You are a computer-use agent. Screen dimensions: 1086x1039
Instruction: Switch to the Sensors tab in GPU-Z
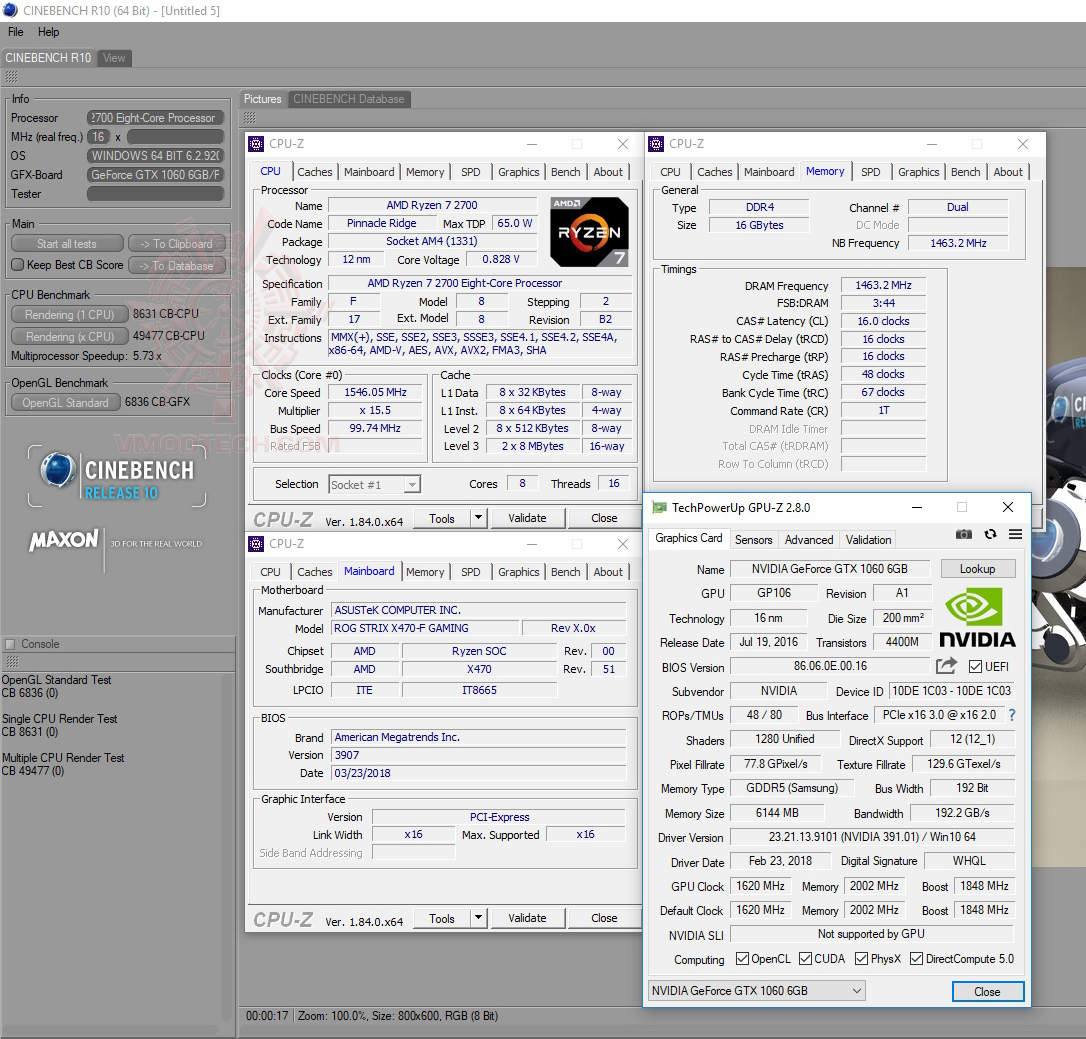753,539
